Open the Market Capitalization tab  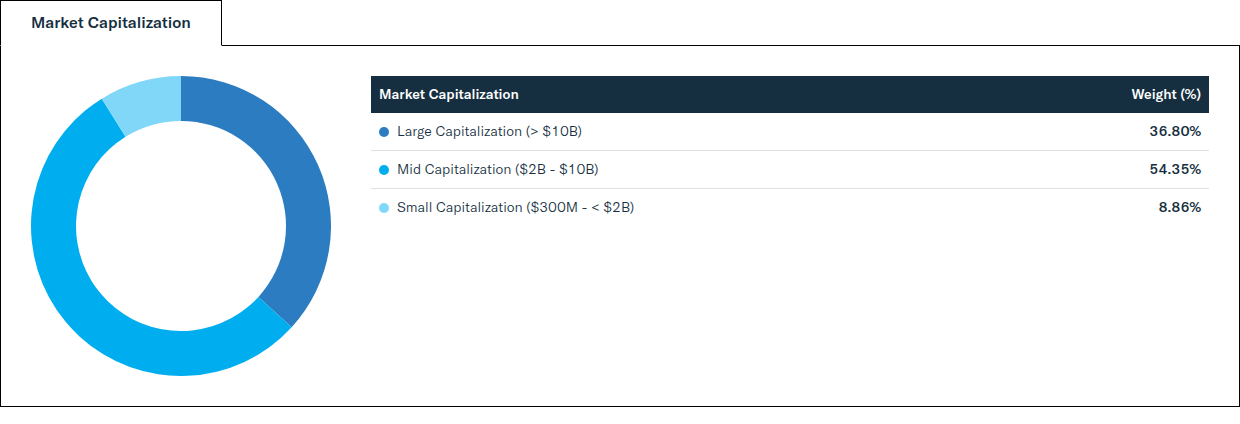111,23
